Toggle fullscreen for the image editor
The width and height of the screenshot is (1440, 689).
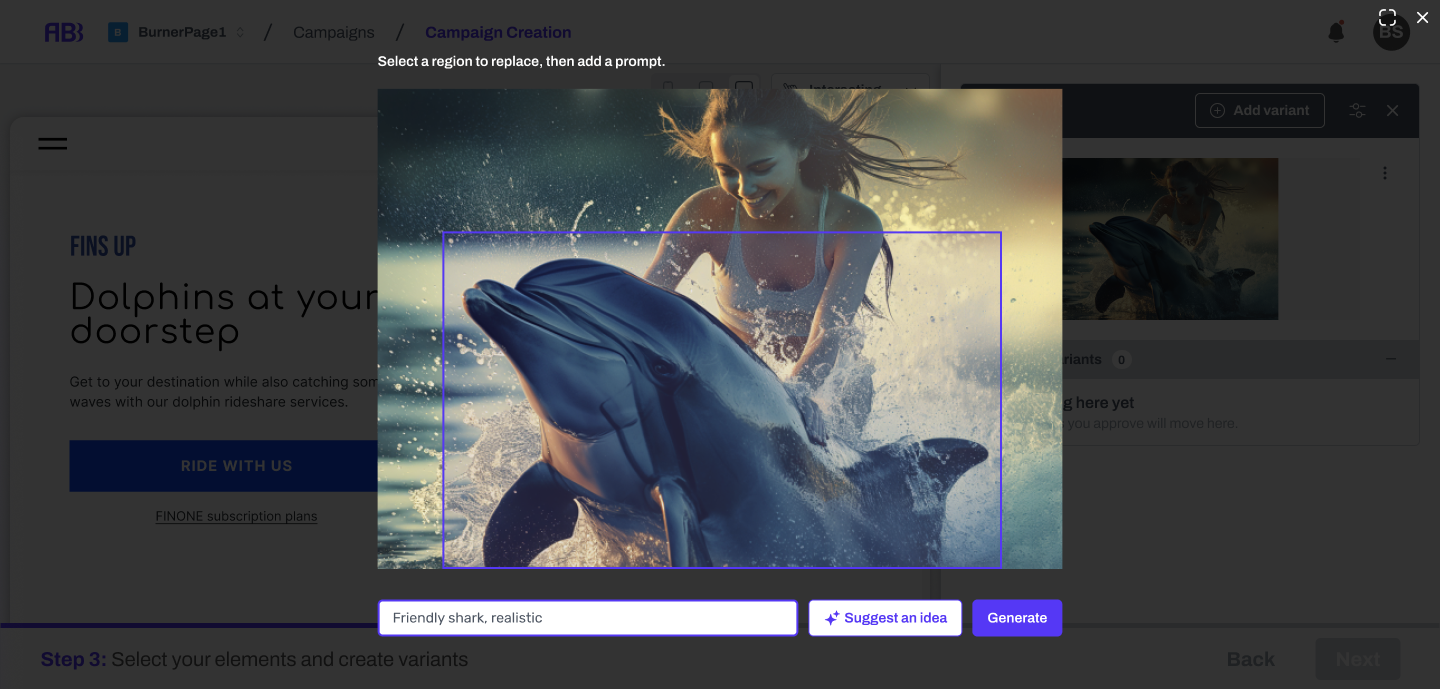1387,17
